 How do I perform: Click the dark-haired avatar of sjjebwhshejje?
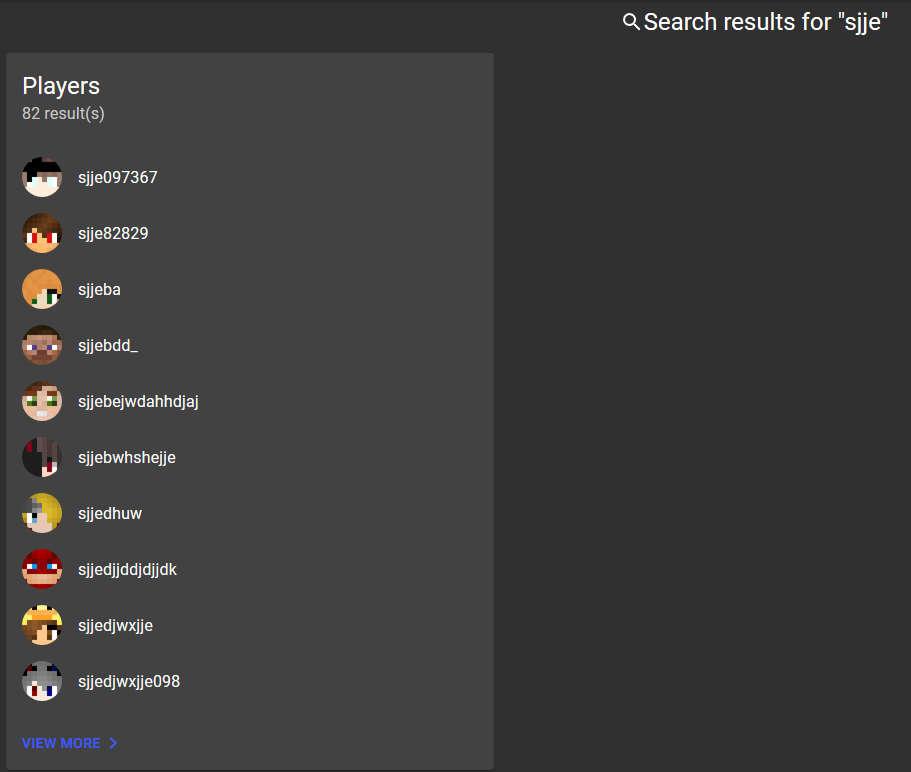tap(42, 457)
